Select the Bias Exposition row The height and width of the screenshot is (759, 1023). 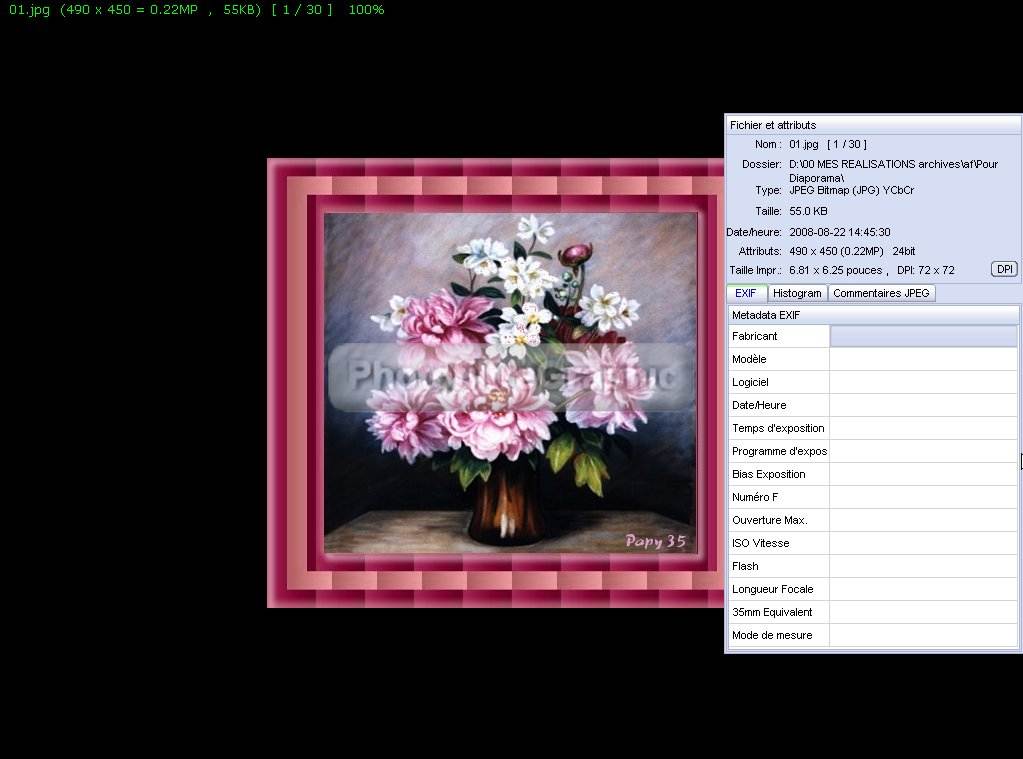tap(779, 474)
